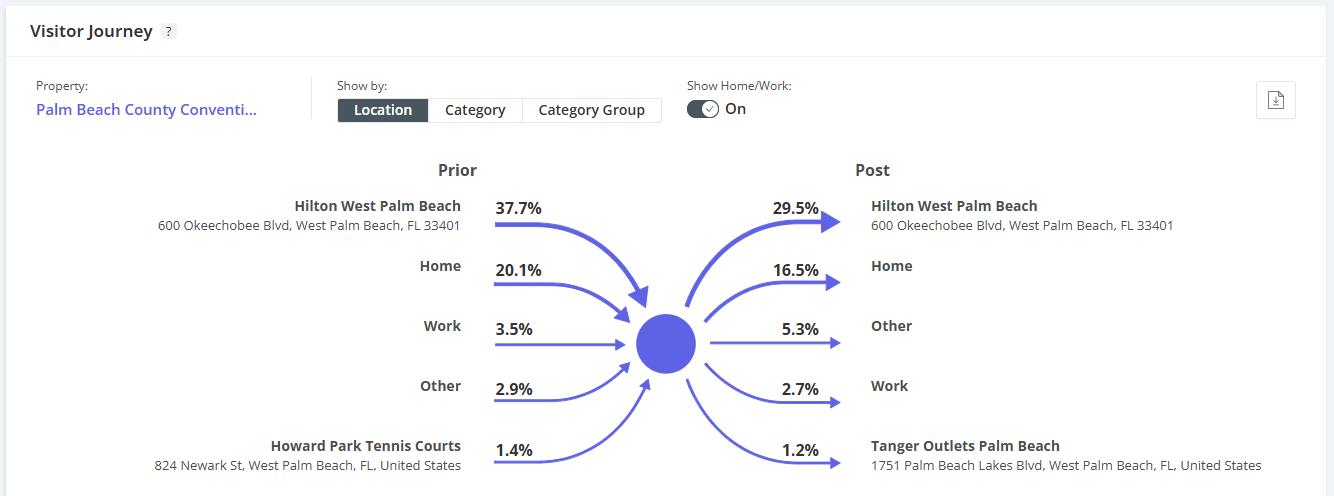Click the central purple property circle
This screenshot has width=1334, height=496.
(666, 343)
